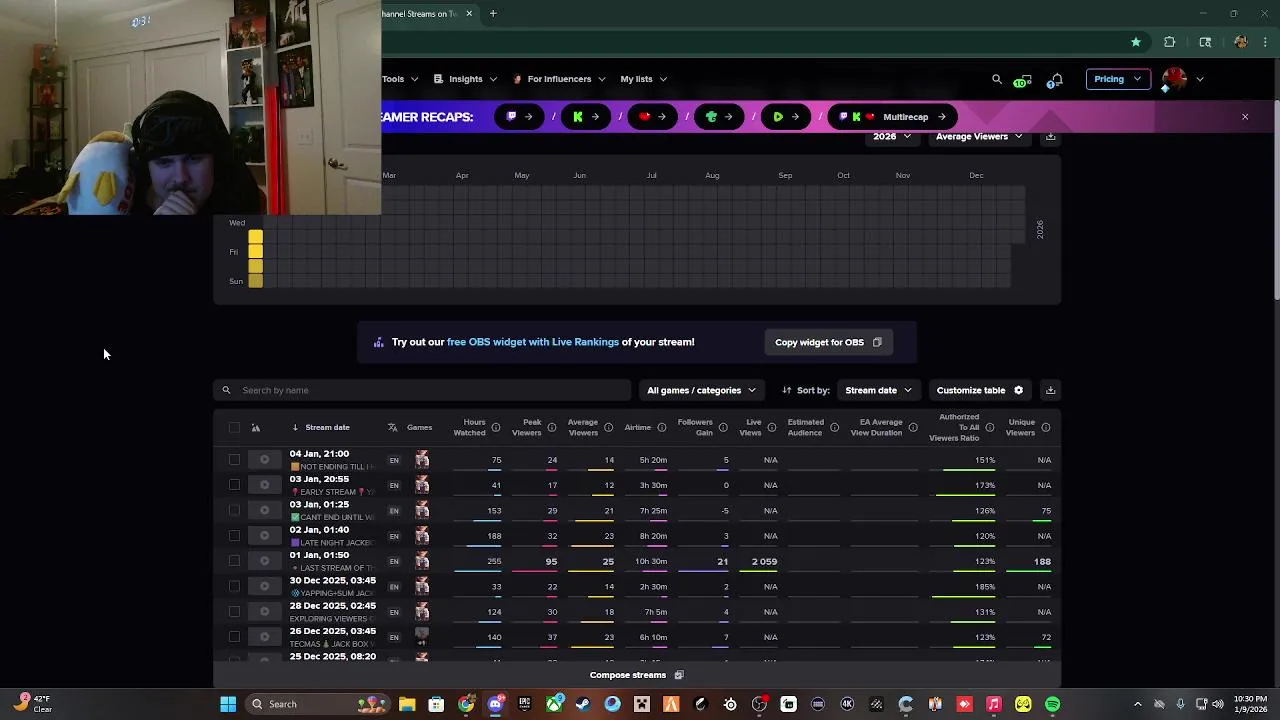Click the Chrome bookmark star icon
Viewport: 1280px width, 720px height.
click(1136, 42)
